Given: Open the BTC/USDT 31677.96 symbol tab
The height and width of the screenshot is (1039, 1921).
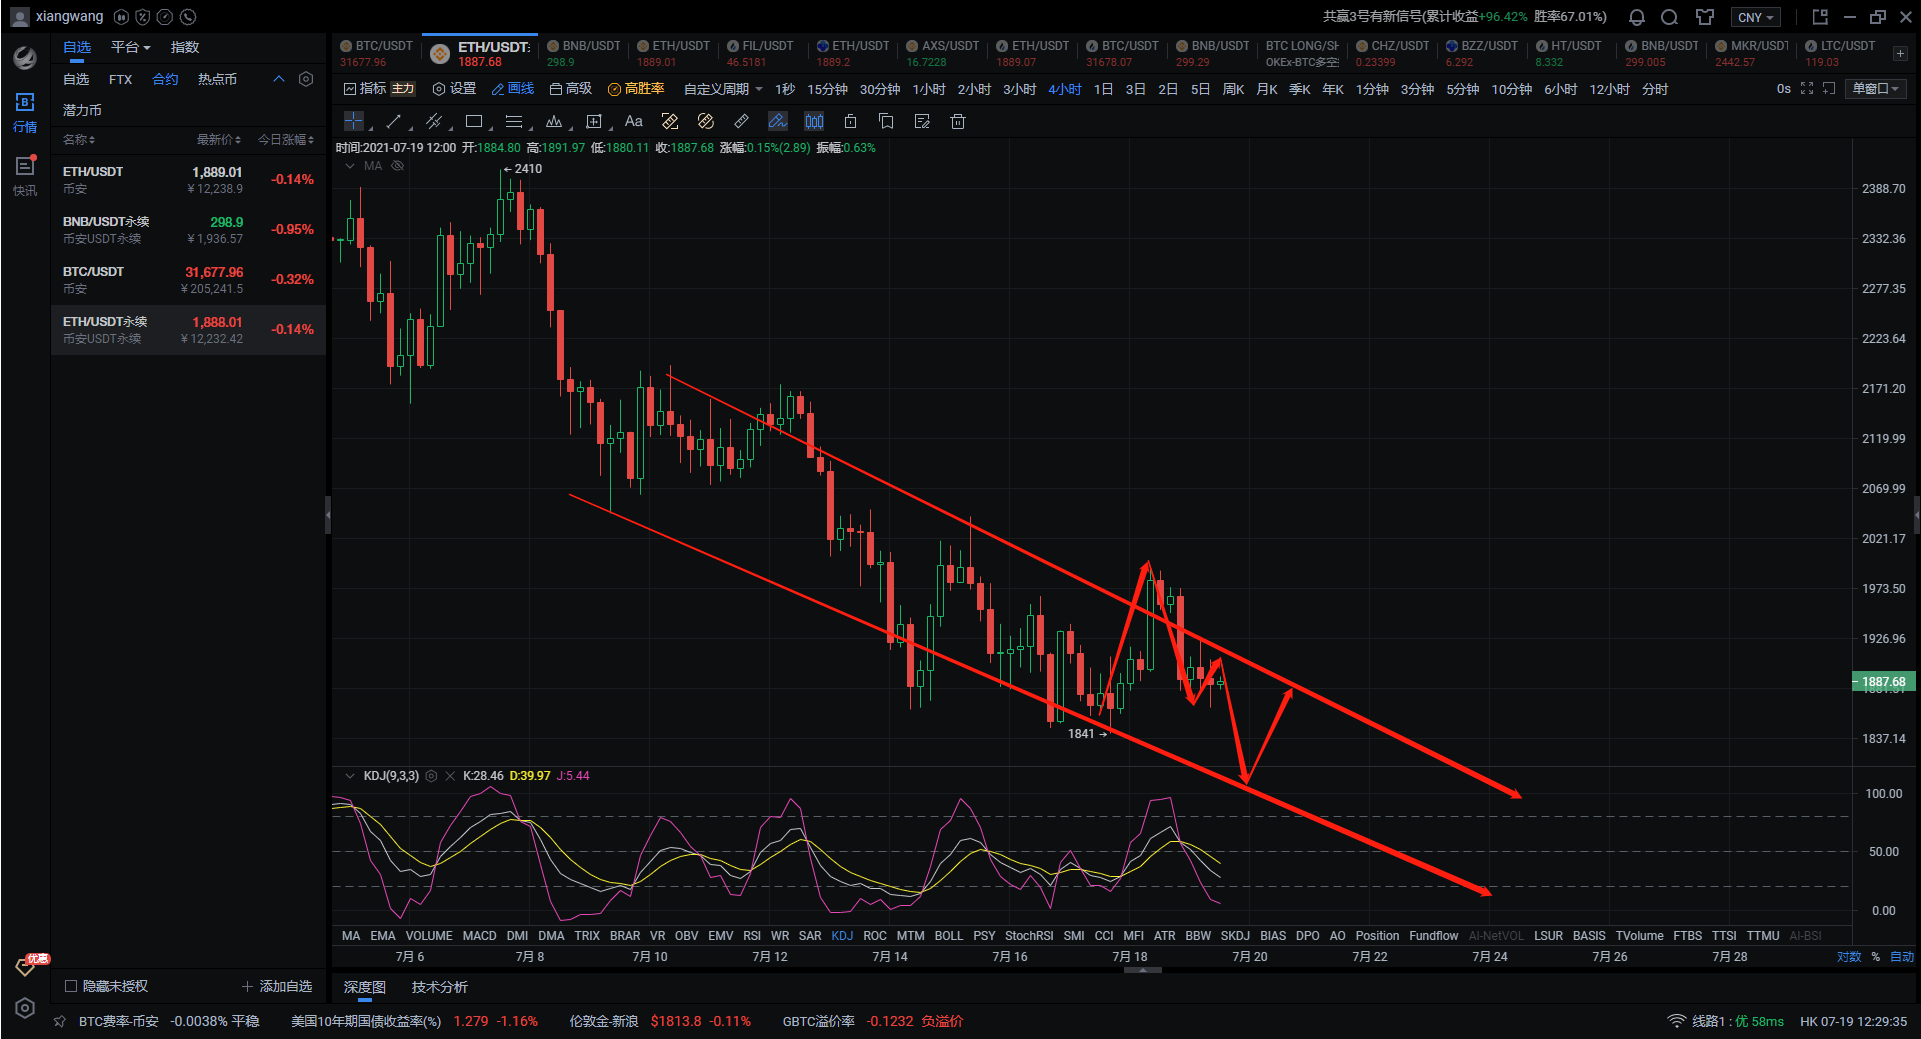Looking at the screenshot, I should [x=377, y=53].
